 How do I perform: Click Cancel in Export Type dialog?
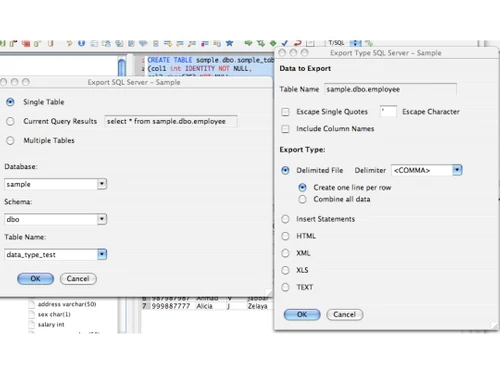pos(344,315)
